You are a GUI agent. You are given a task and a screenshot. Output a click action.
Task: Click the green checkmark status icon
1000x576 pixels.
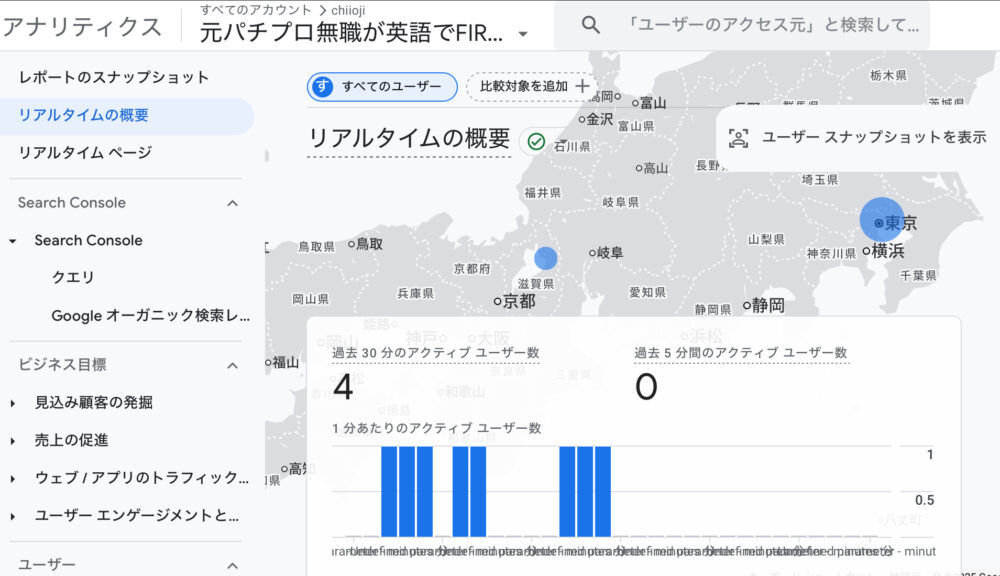pos(536,141)
